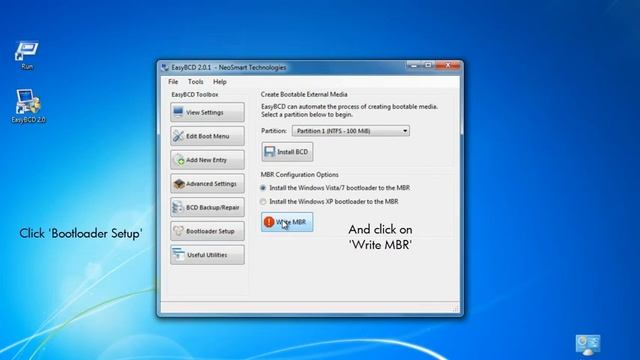Maximize the EasyBCD window

(428, 65)
